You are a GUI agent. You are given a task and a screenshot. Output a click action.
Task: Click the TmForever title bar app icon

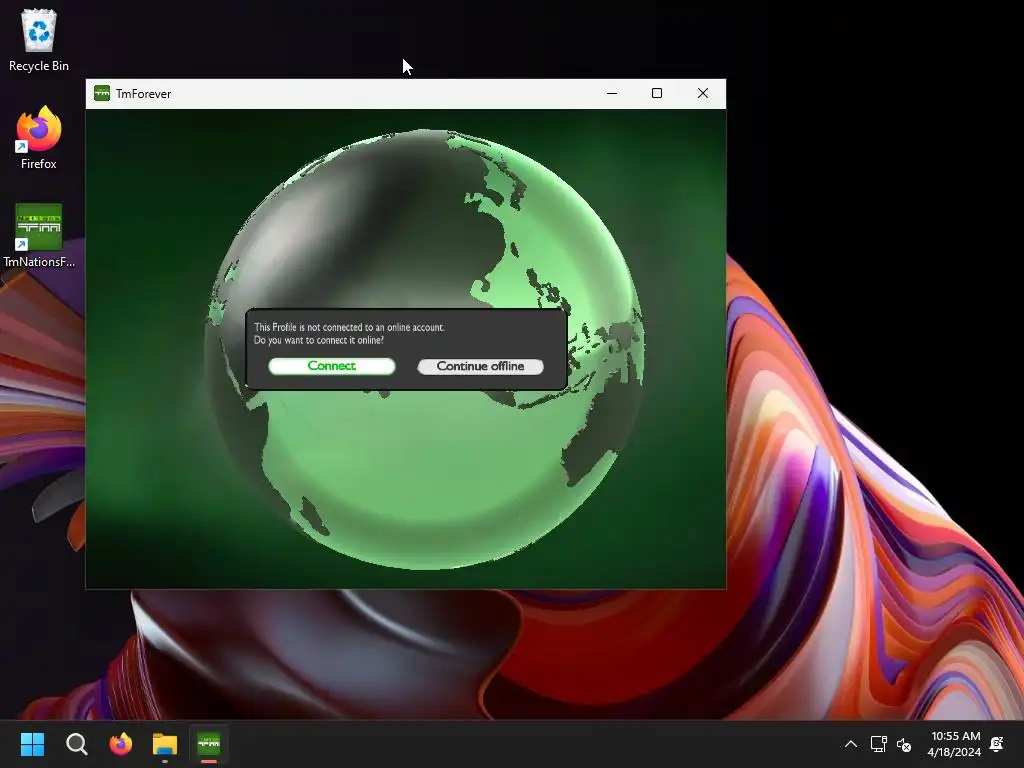pos(102,93)
